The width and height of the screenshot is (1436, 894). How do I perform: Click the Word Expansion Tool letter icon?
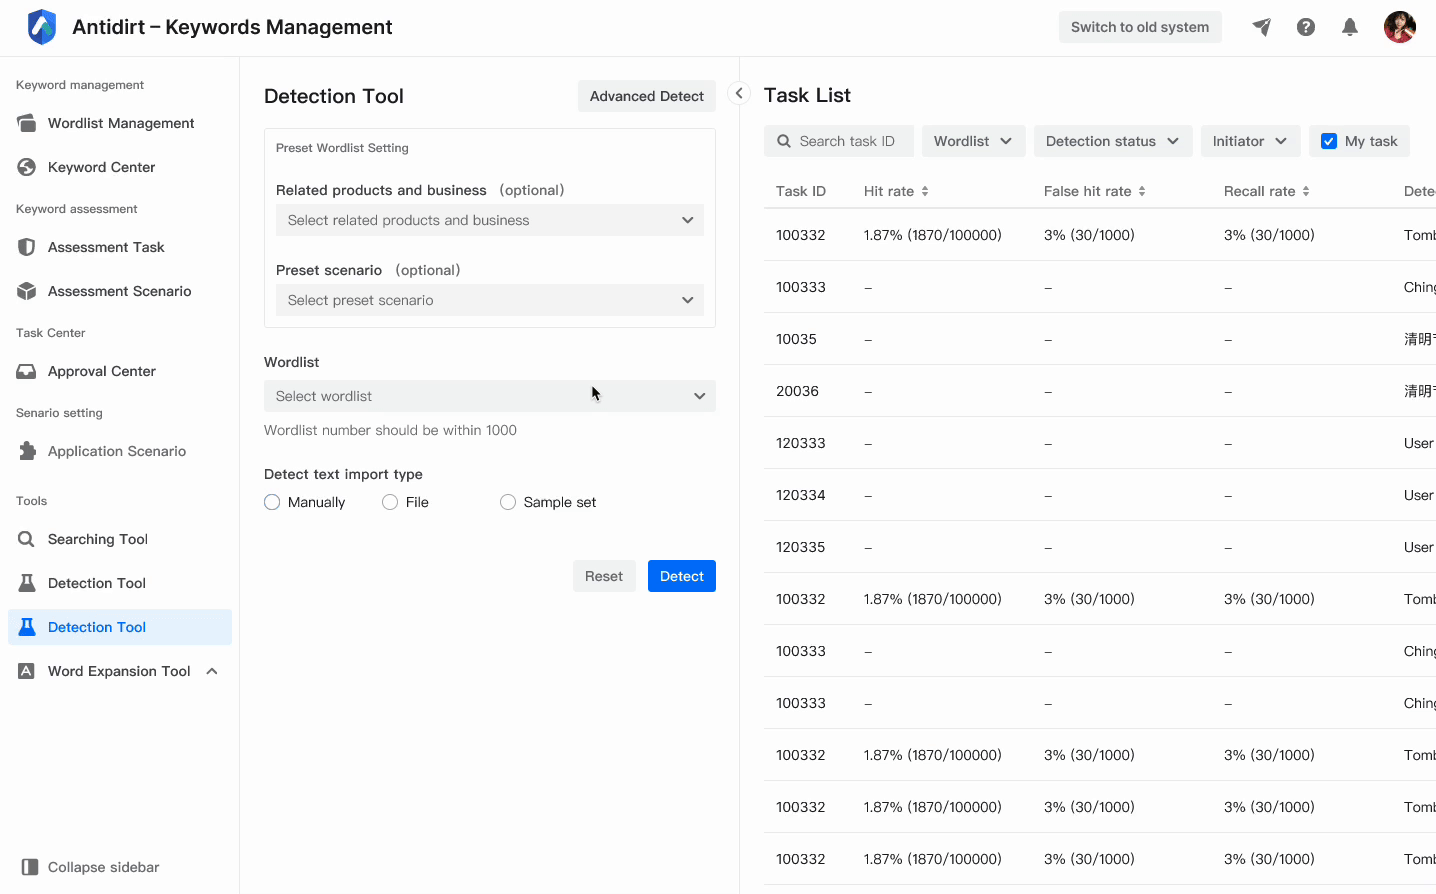click(27, 671)
